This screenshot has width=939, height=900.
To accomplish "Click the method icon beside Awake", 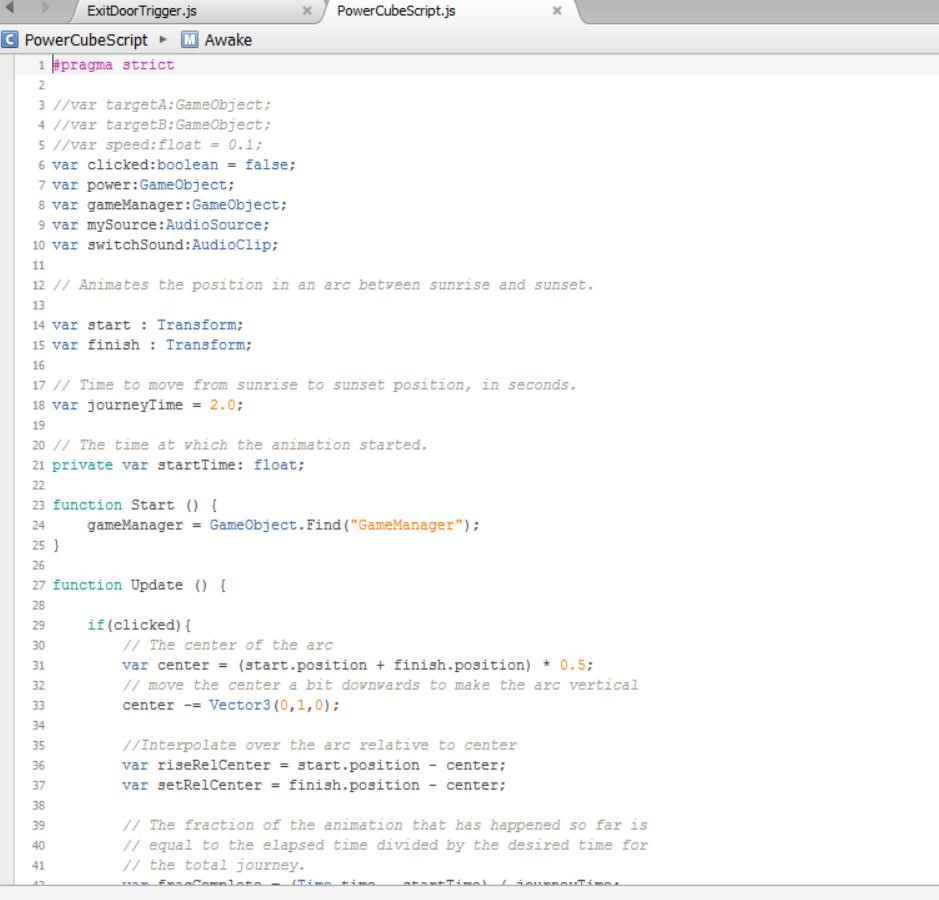I will tap(190, 40).
